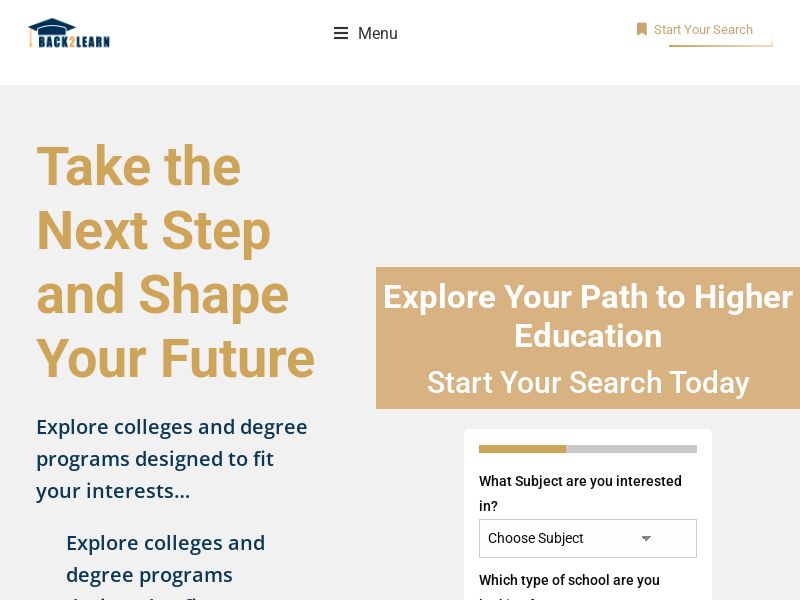800x600 pixels.
Task: Click the gold progress bar above the form
Action: coord(522,449)
